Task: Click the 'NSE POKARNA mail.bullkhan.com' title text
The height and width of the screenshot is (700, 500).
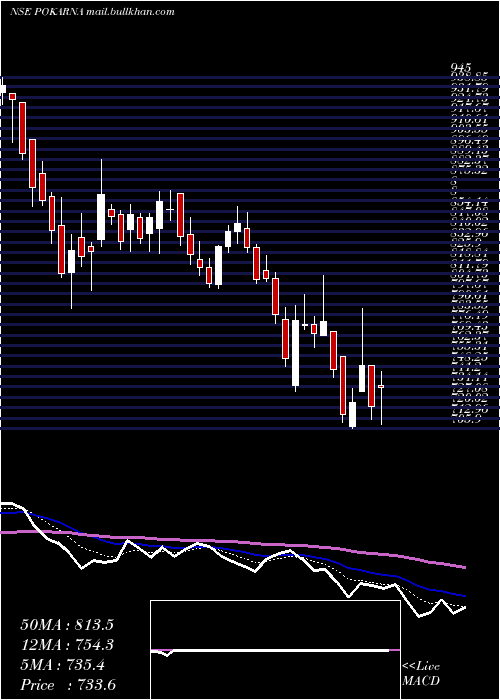Action: click(x=92, y=12)
